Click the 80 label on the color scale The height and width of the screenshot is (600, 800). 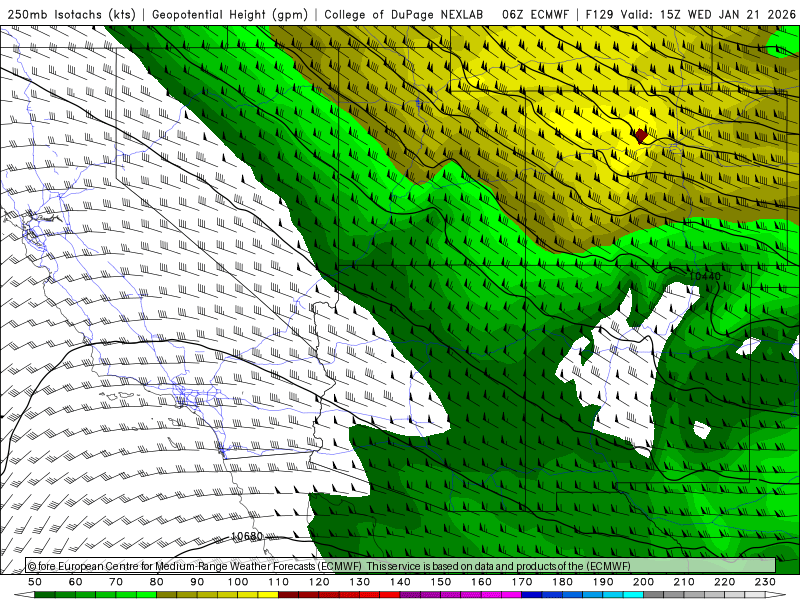pyautogui.click(x=157, y=582)
